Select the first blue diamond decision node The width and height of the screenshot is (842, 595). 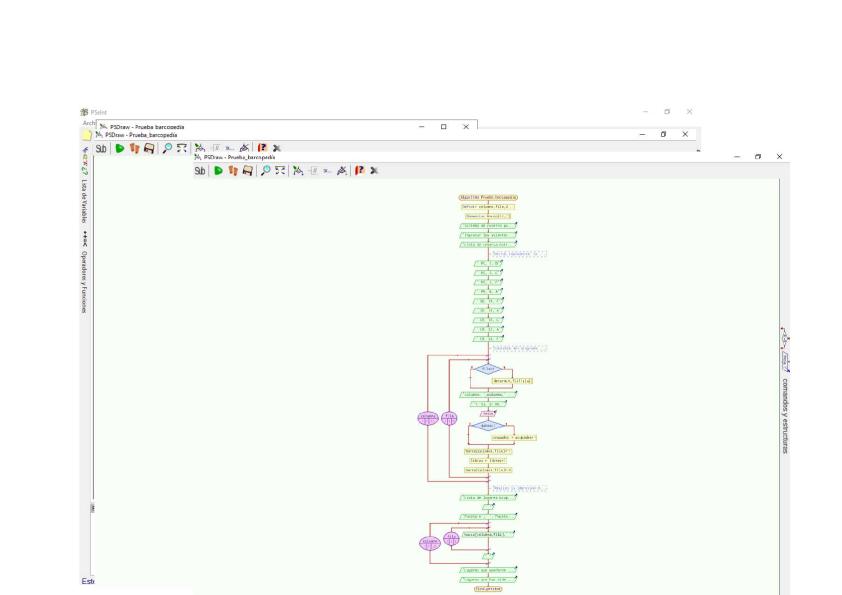click(x=488, y=369)
